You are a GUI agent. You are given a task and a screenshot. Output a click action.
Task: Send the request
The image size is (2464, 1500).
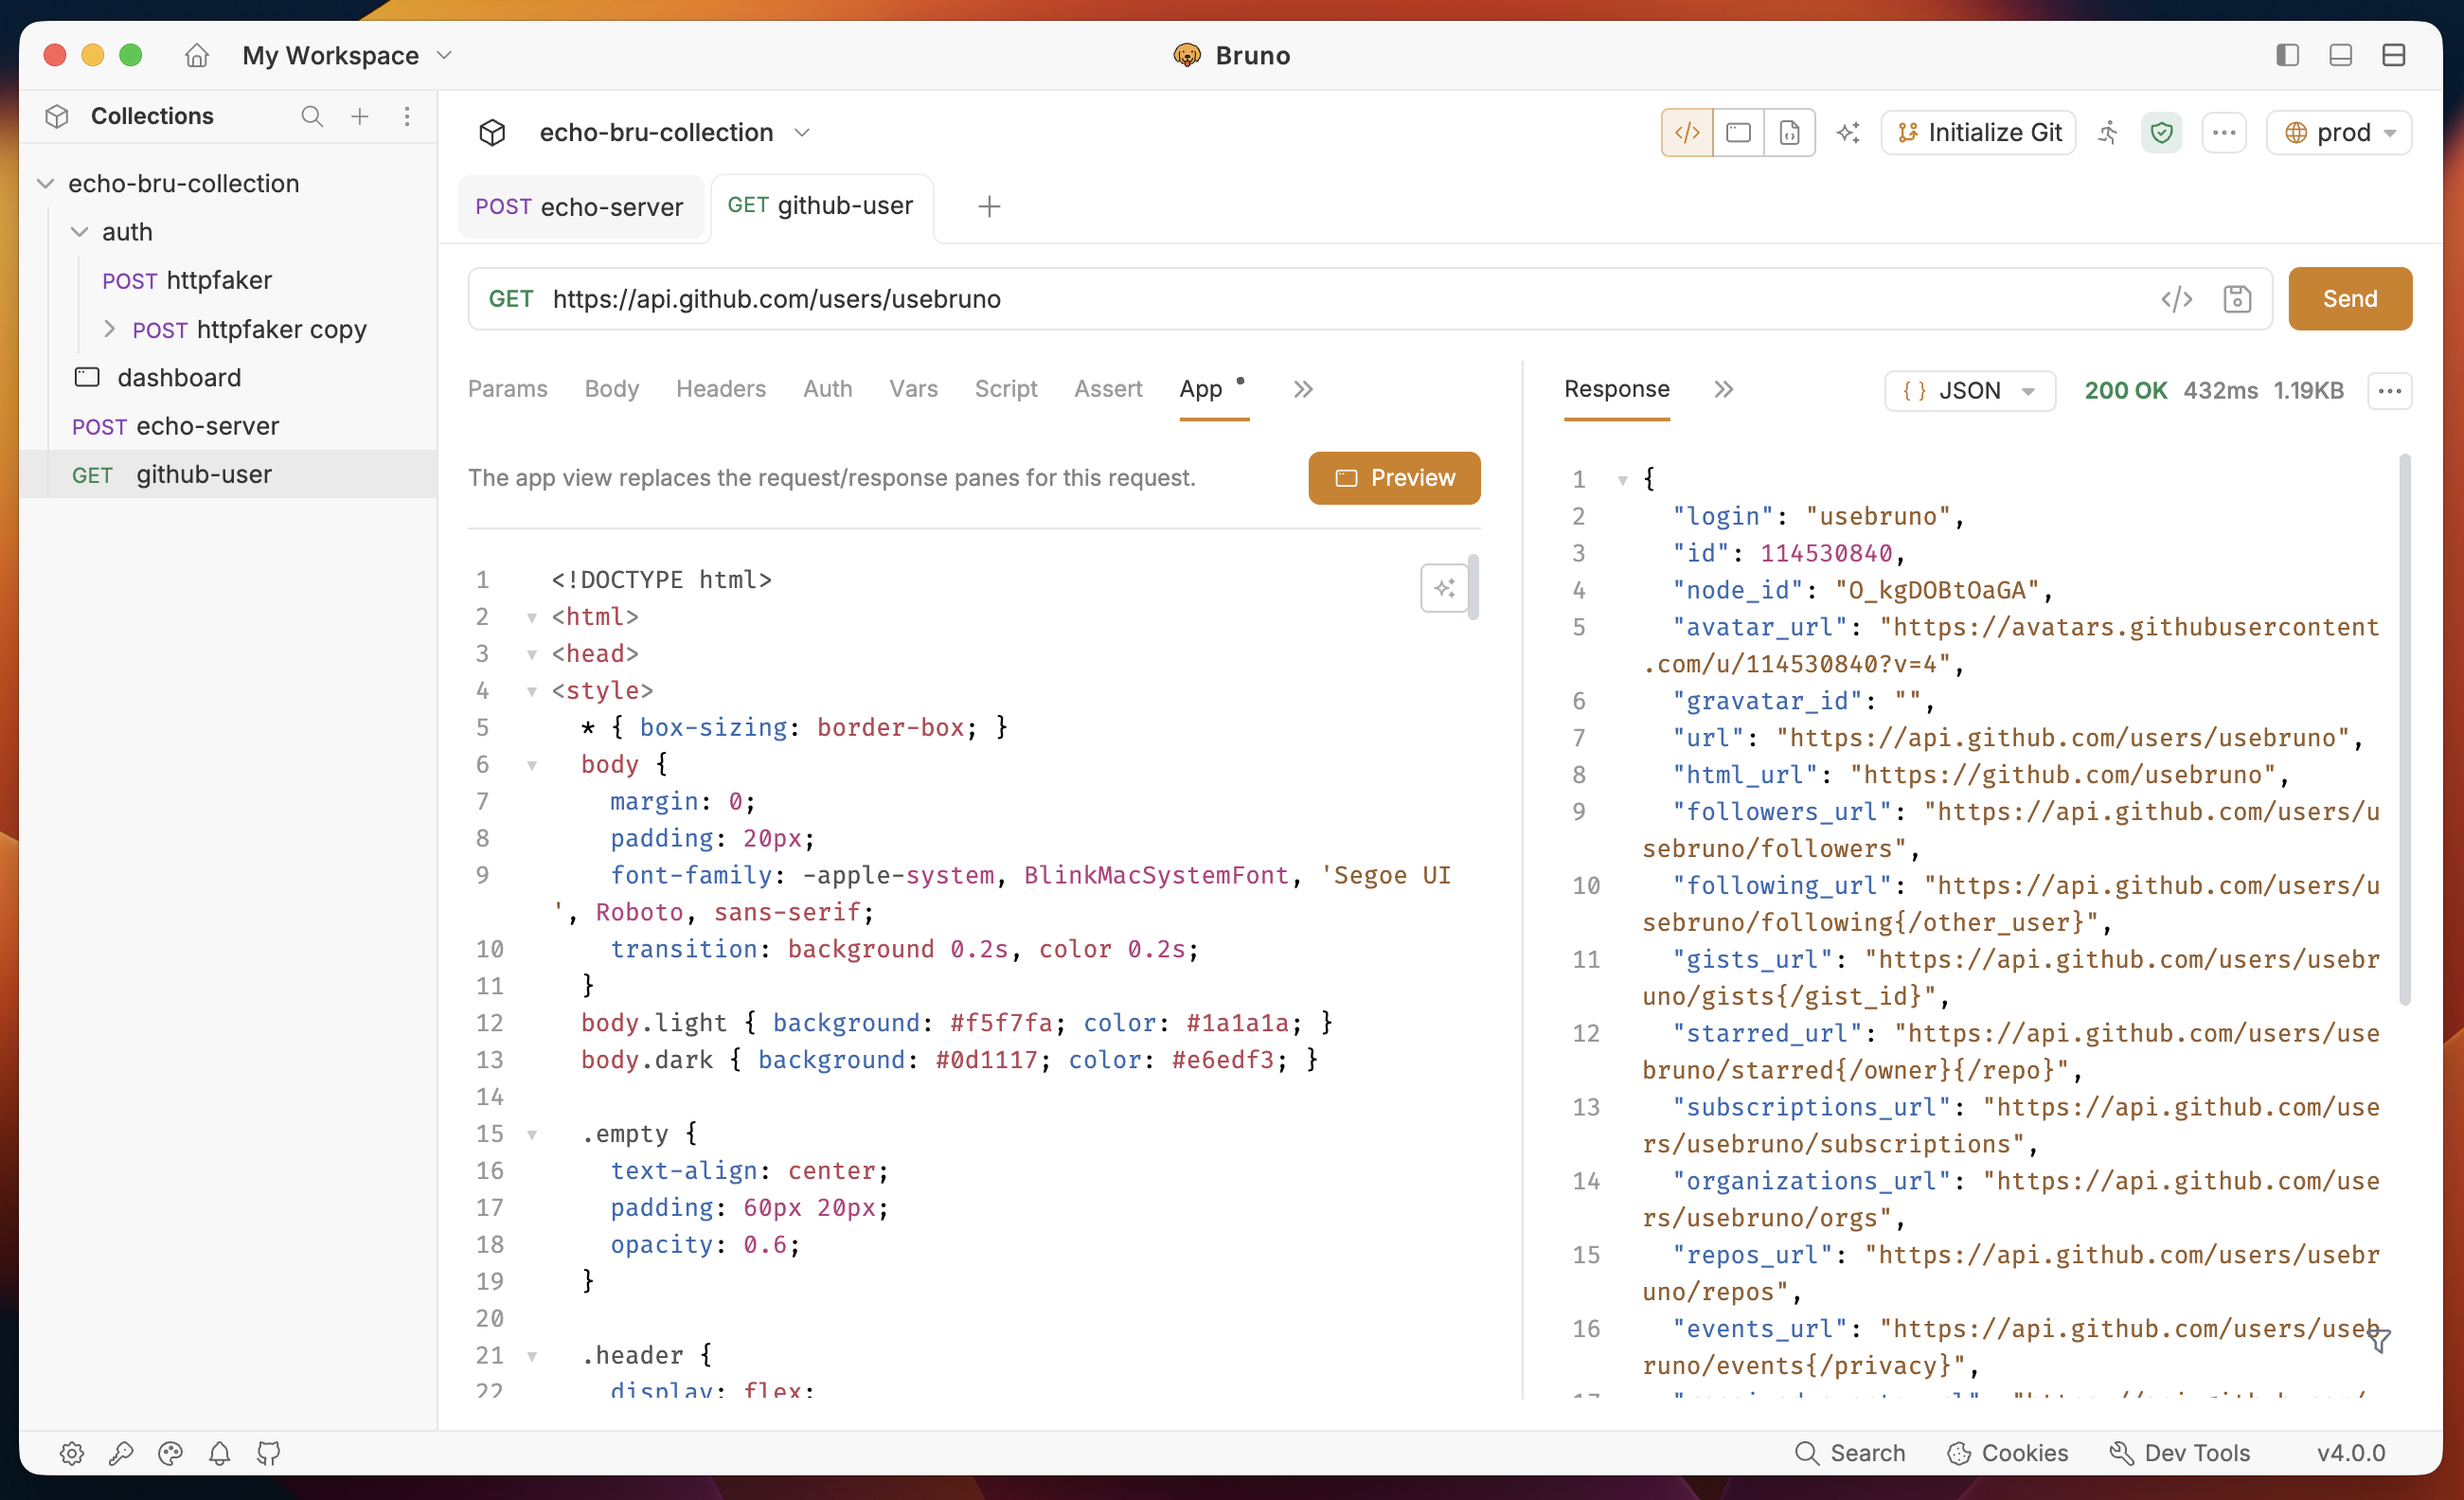click(x=2349, y=299)
